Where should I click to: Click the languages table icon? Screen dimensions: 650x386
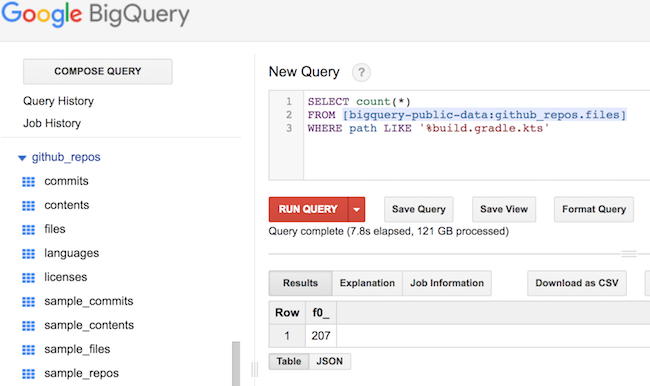tap(28, 254)
